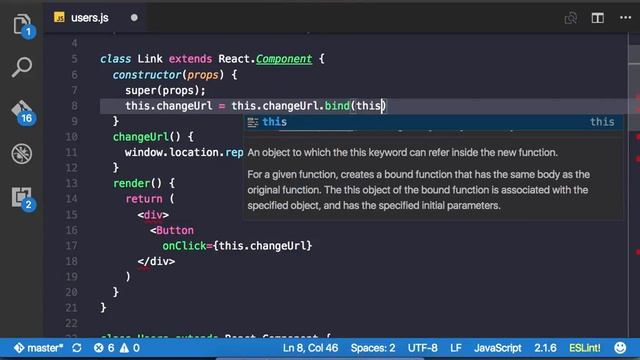Click line number 8 in gutter
Viewport: 640px width, 360px height.
click(x=74, y=106)
